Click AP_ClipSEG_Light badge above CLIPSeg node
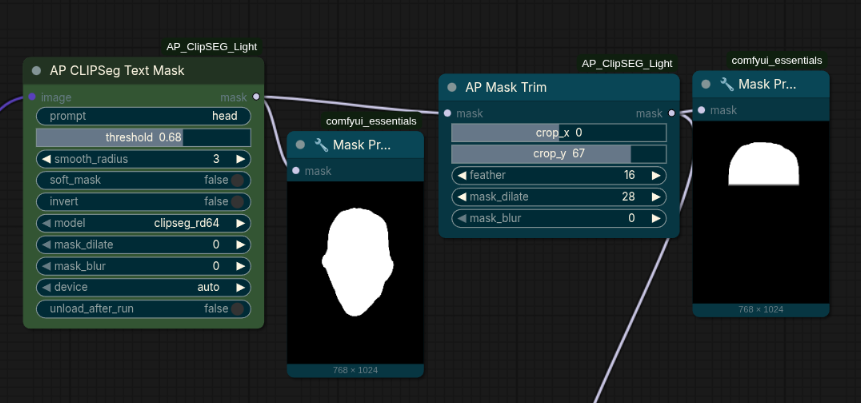 tap(211, 47)
